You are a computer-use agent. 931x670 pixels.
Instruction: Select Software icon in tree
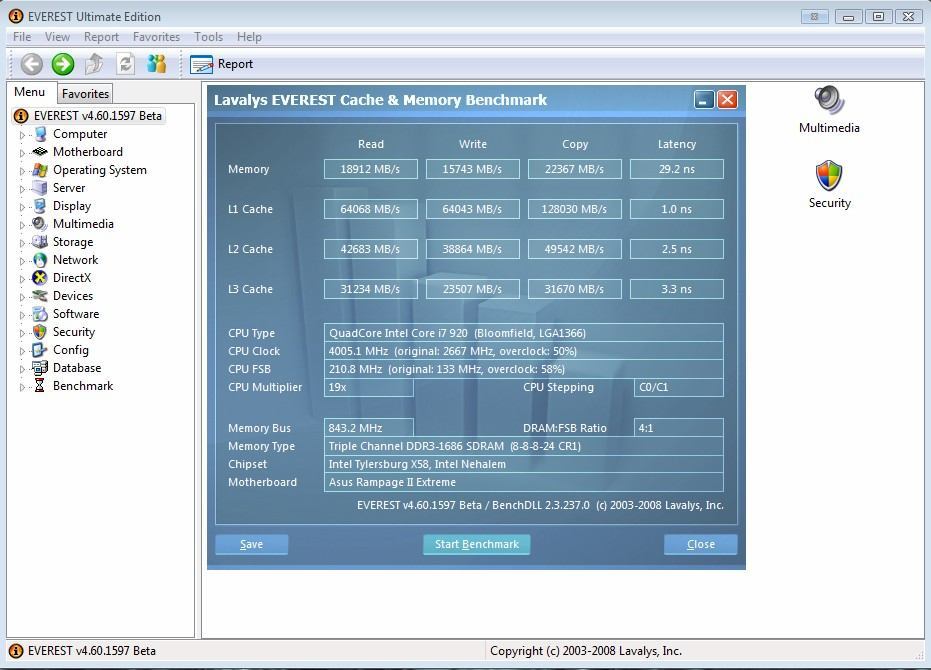coord(40,314)
